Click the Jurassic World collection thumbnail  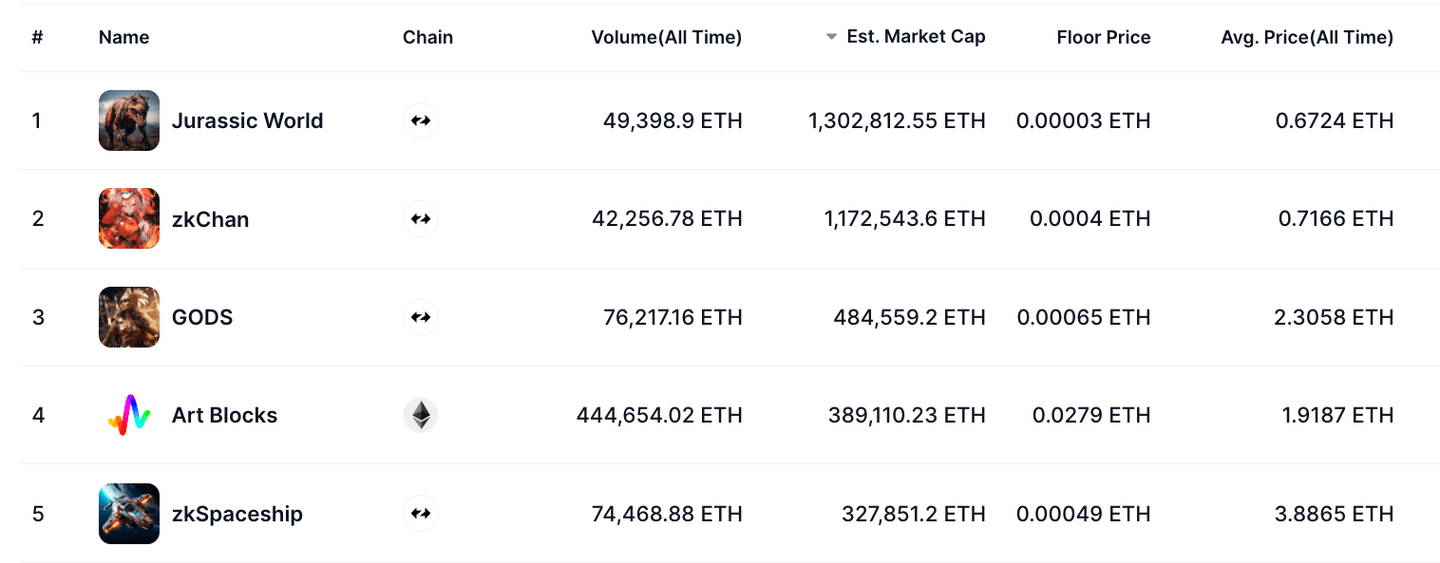[x=129, y=121]
